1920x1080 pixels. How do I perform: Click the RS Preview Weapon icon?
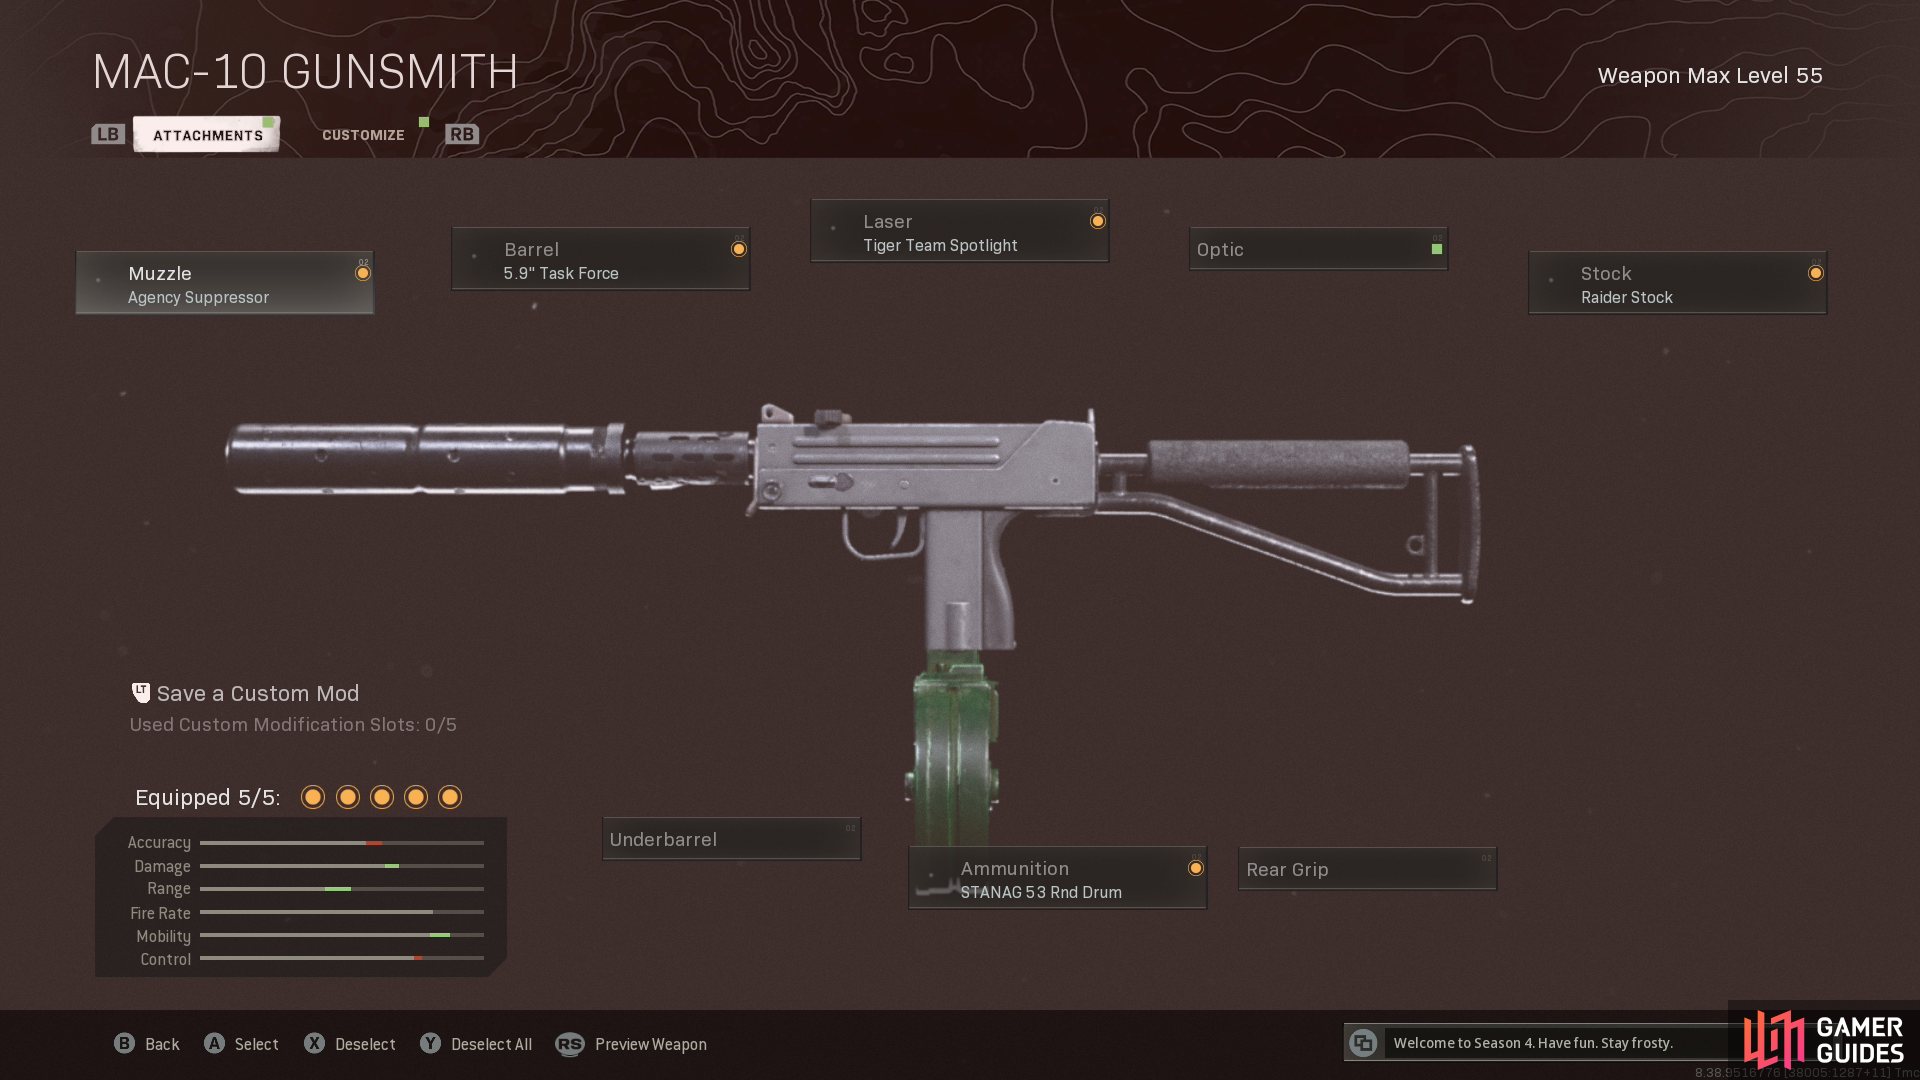pos(570,1044)
